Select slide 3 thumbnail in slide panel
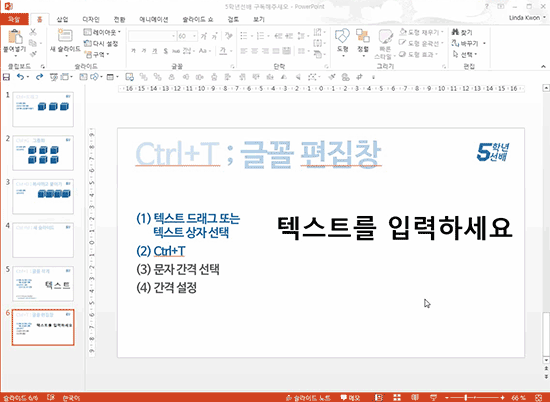 point(43,196)
